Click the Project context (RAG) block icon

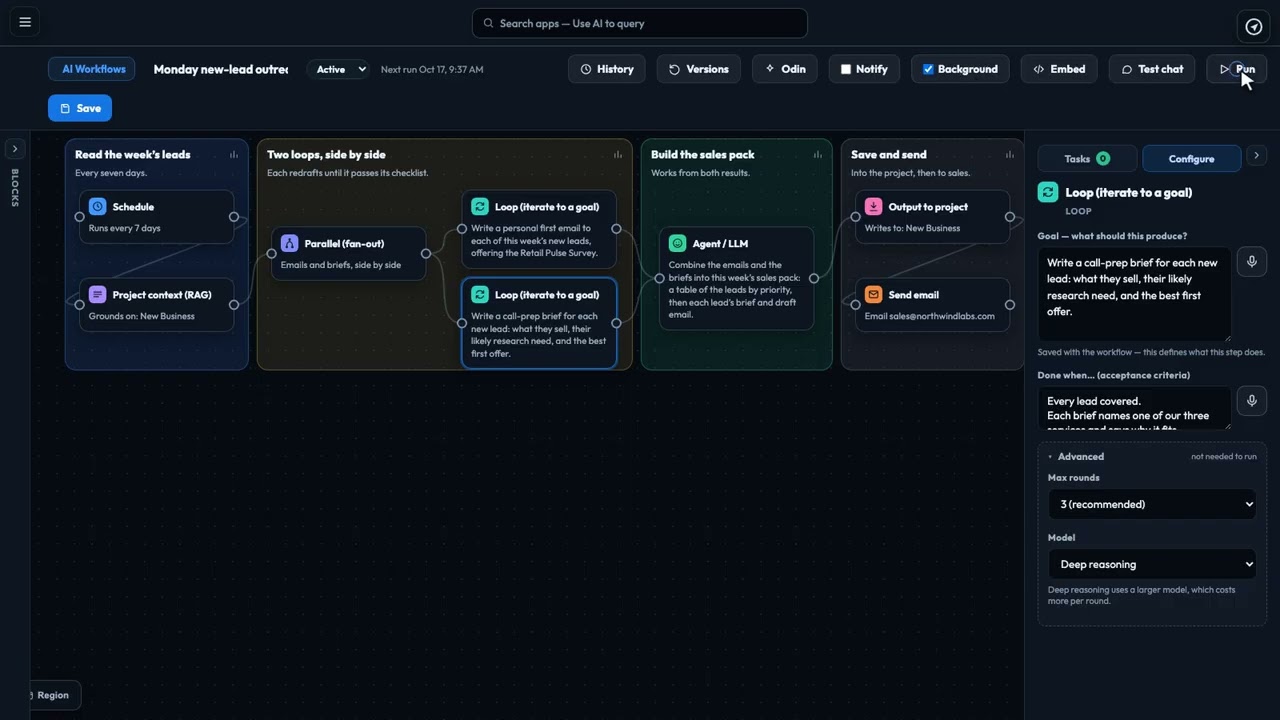click(x=97, y=295)
